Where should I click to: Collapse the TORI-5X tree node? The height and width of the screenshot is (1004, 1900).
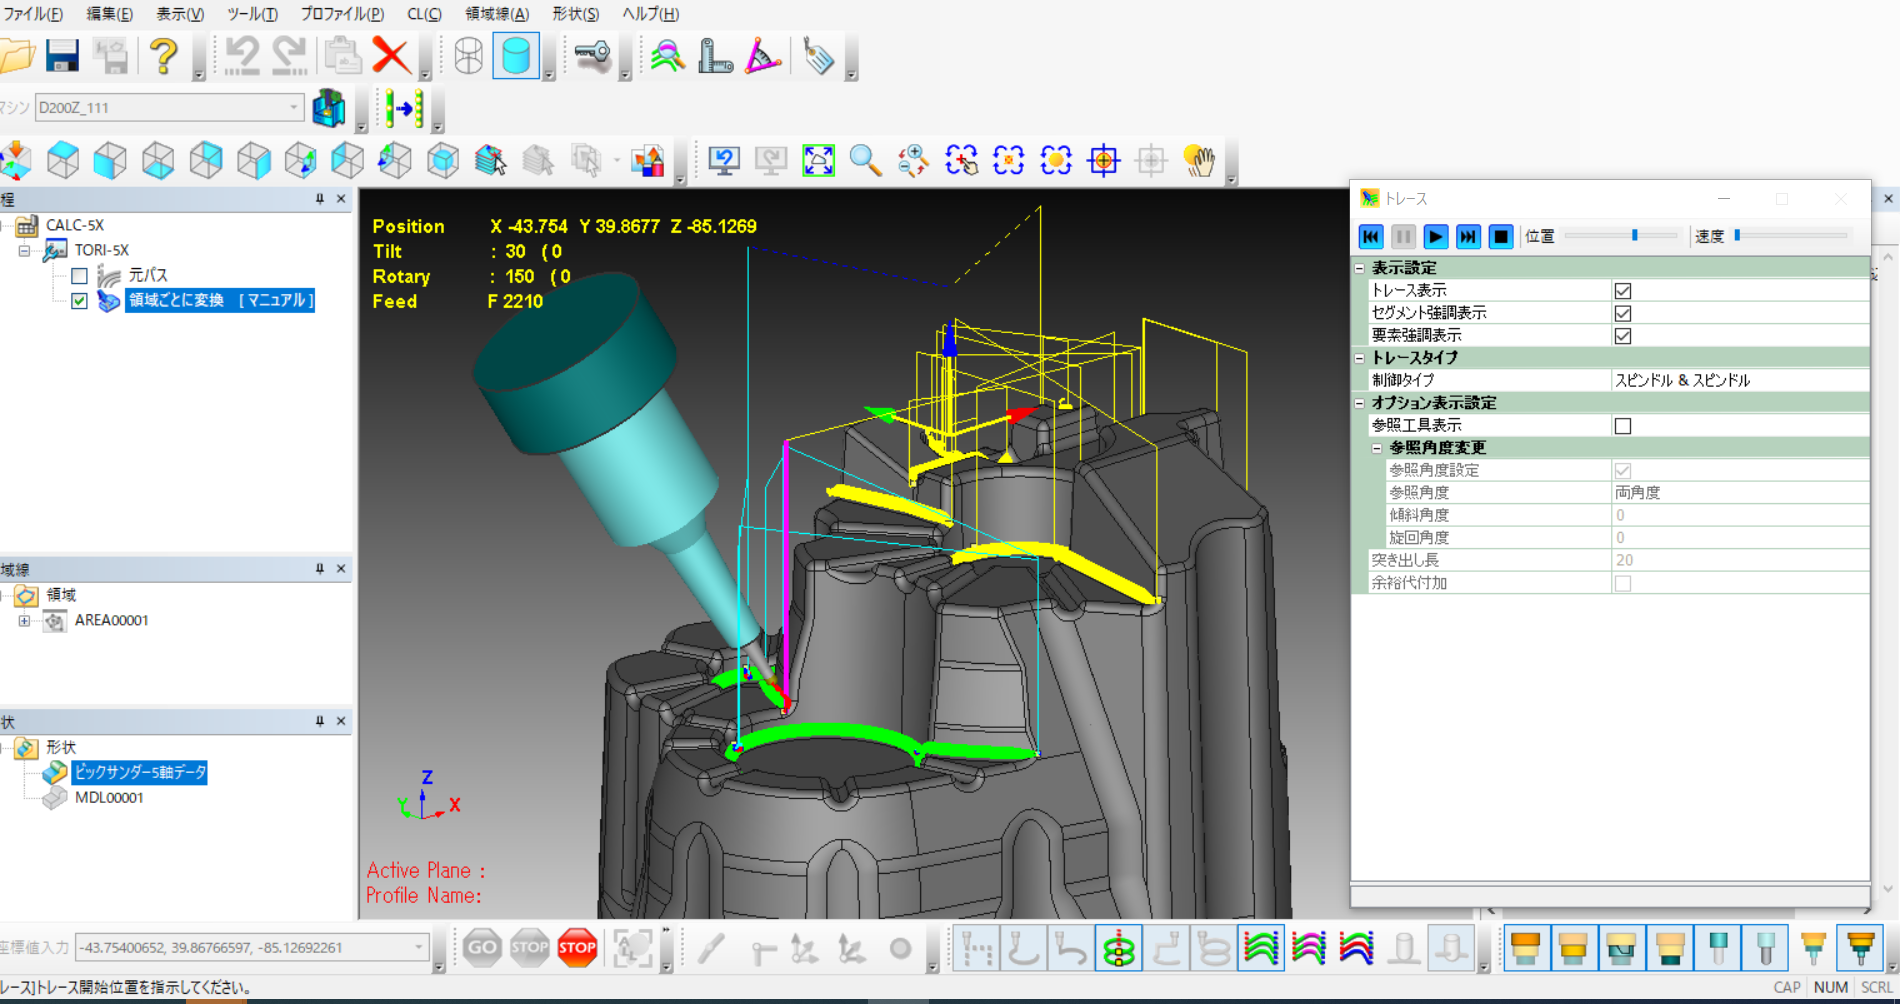click(24, 250)
